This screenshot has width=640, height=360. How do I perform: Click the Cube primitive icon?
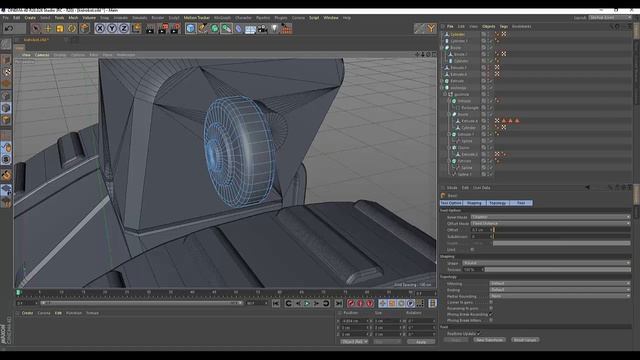click(190, 28)
